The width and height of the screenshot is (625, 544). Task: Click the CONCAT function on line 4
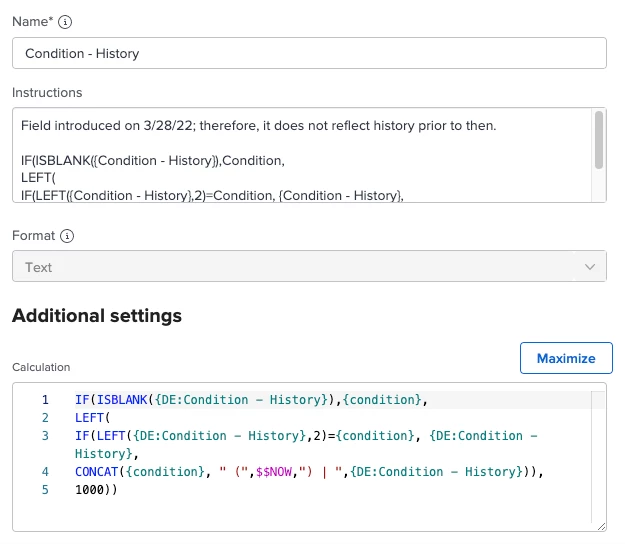point(96,472)
